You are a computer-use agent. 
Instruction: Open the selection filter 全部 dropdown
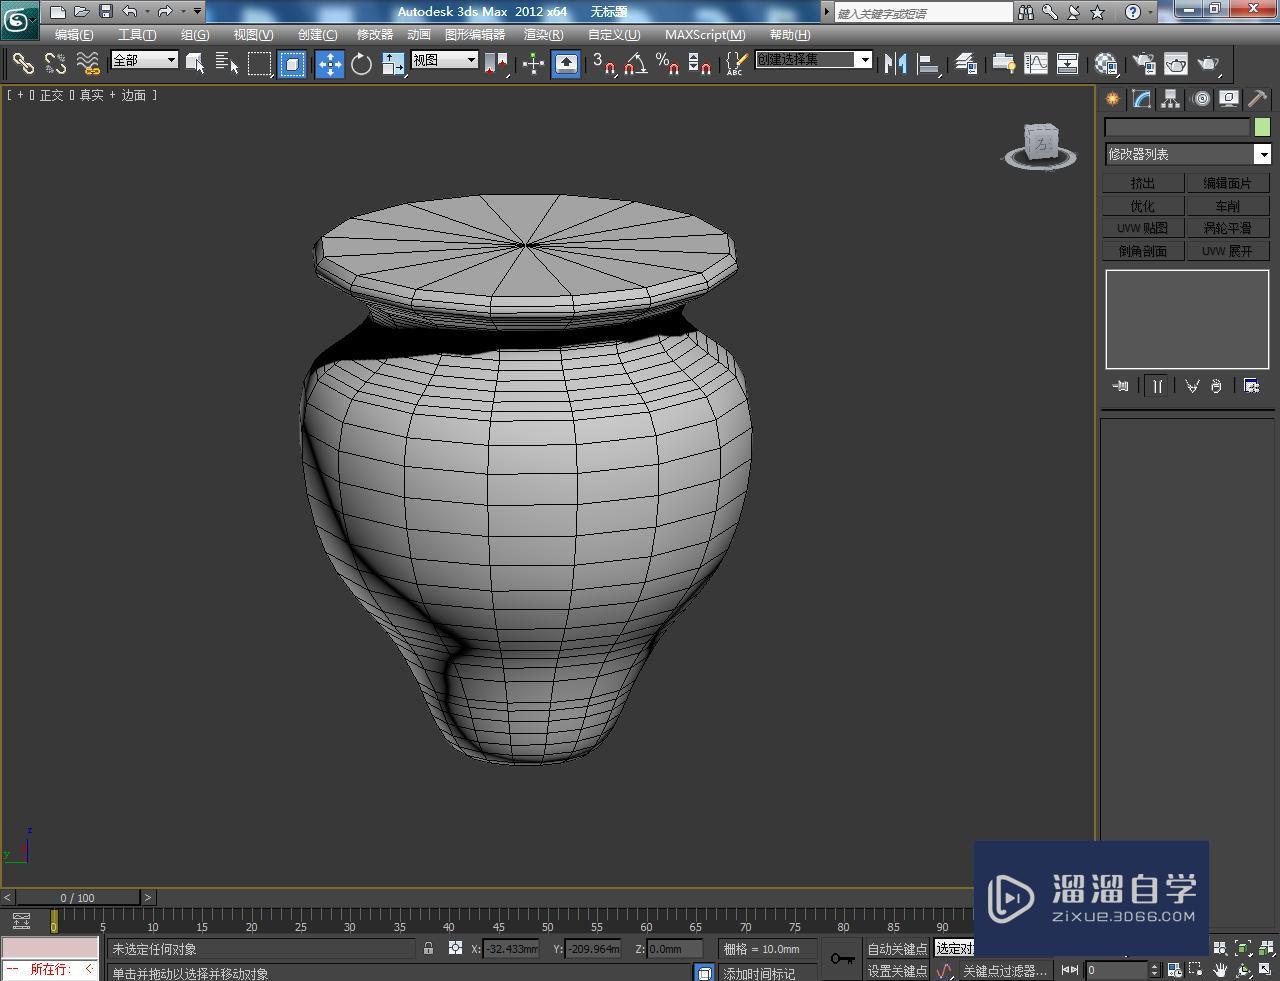(x=144, y=60)
